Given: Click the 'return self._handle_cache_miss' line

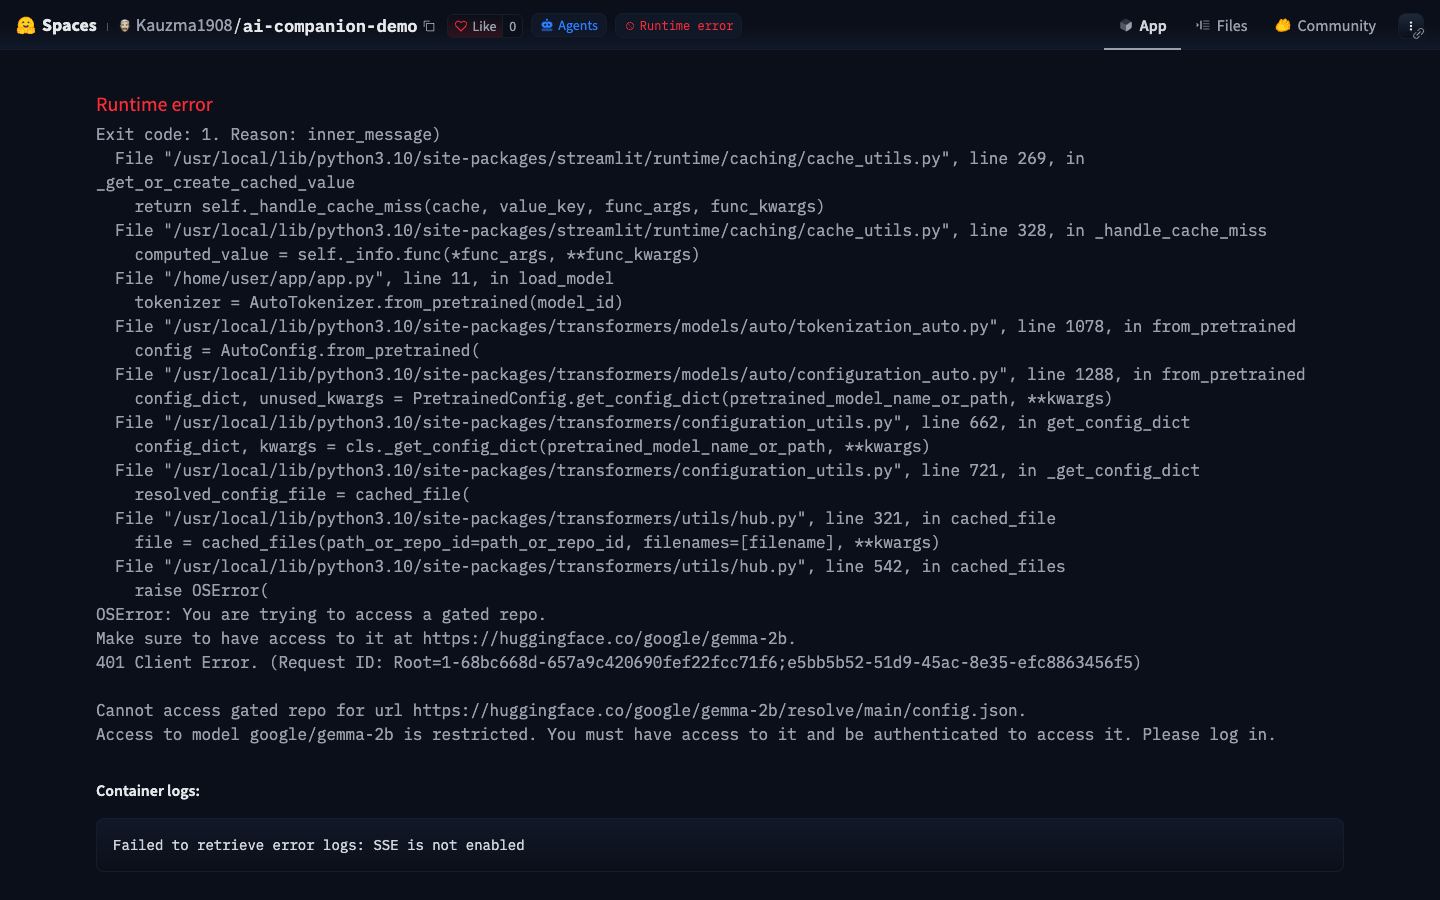Looking at the screenshot, I should point(480,206).
